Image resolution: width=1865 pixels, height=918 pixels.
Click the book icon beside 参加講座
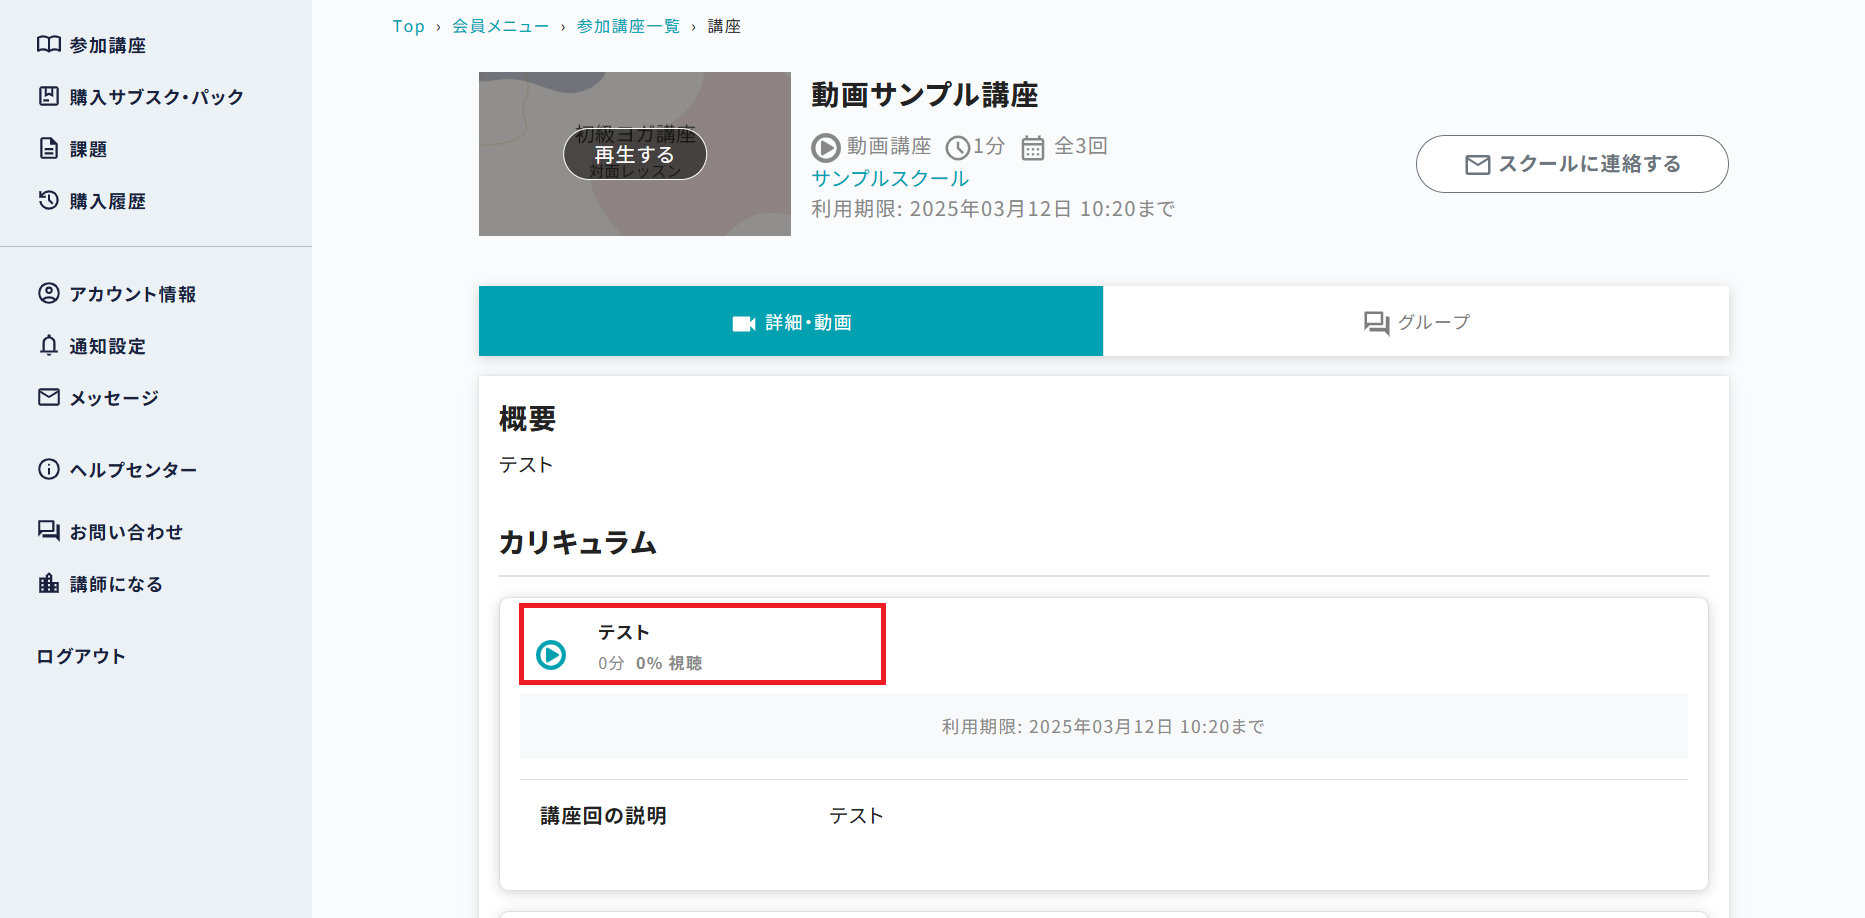pos(49,44)
